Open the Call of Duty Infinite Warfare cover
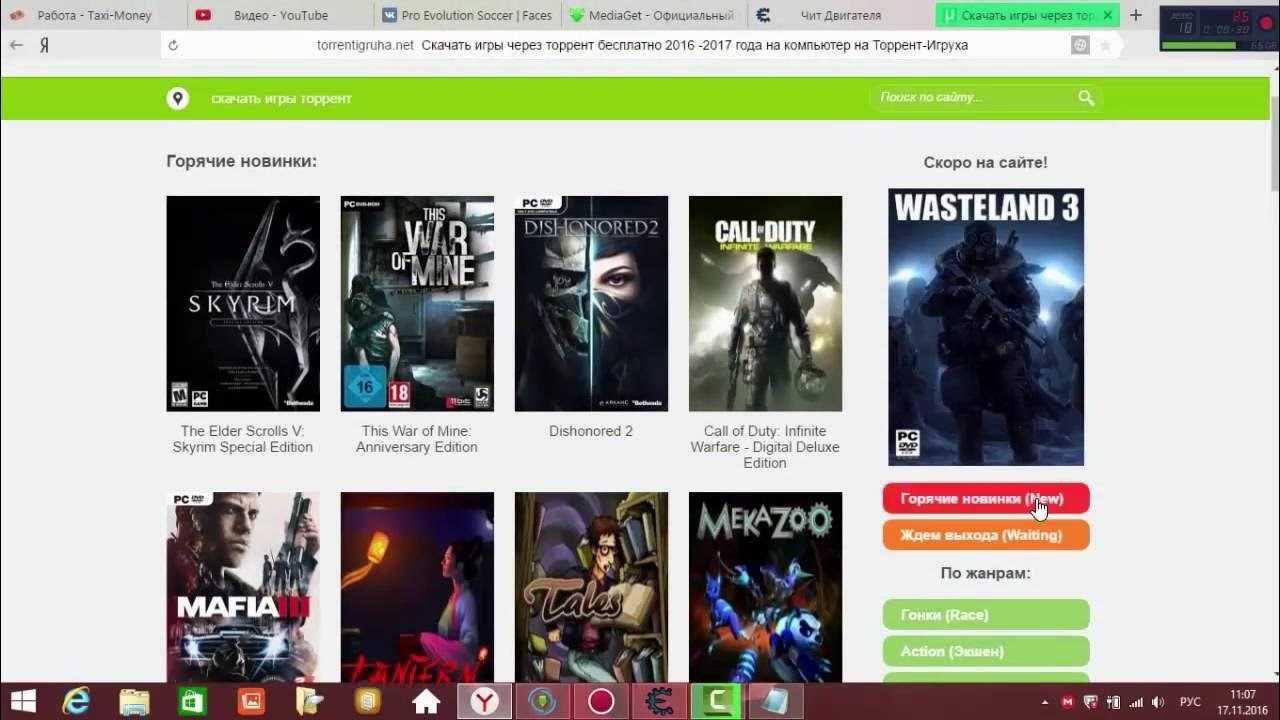Viewport: 1280px width, 720px height. point(765,303)
